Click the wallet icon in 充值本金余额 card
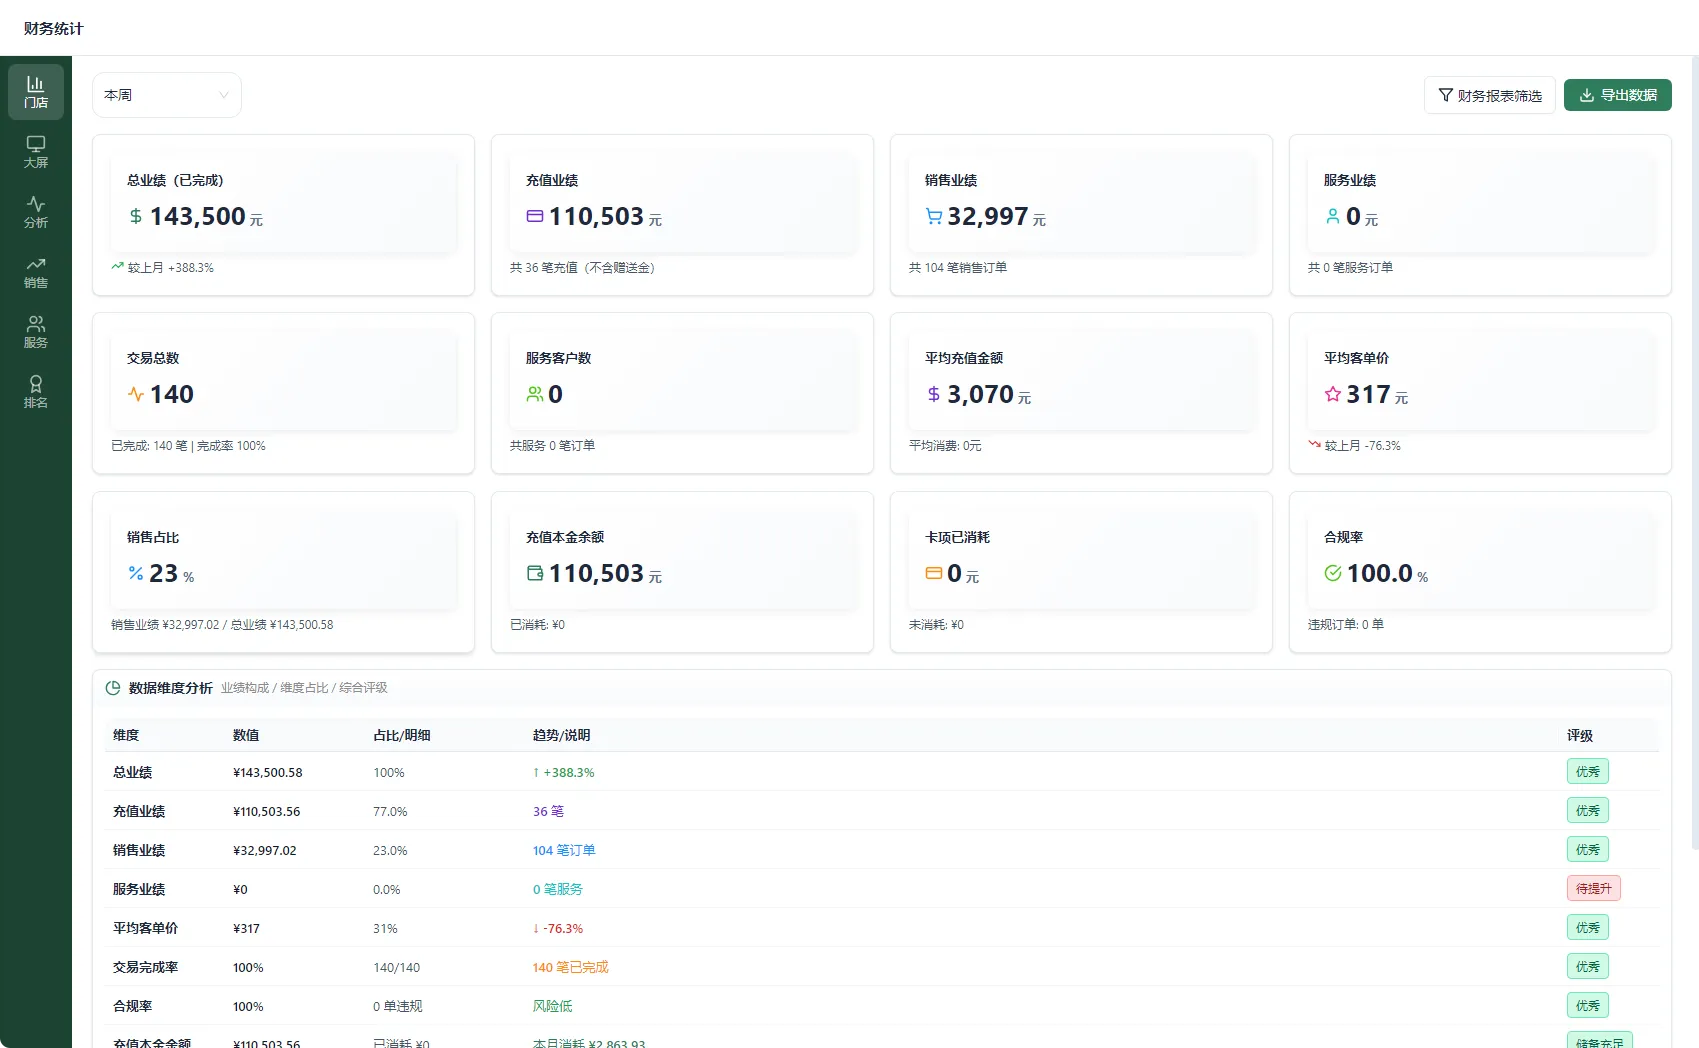This screenshot has height=1048, width=1699. (x=535, y=573)
